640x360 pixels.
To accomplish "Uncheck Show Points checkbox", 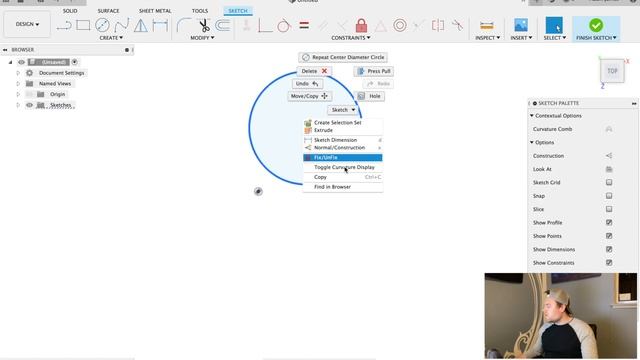I will click(x=609, y=236).
